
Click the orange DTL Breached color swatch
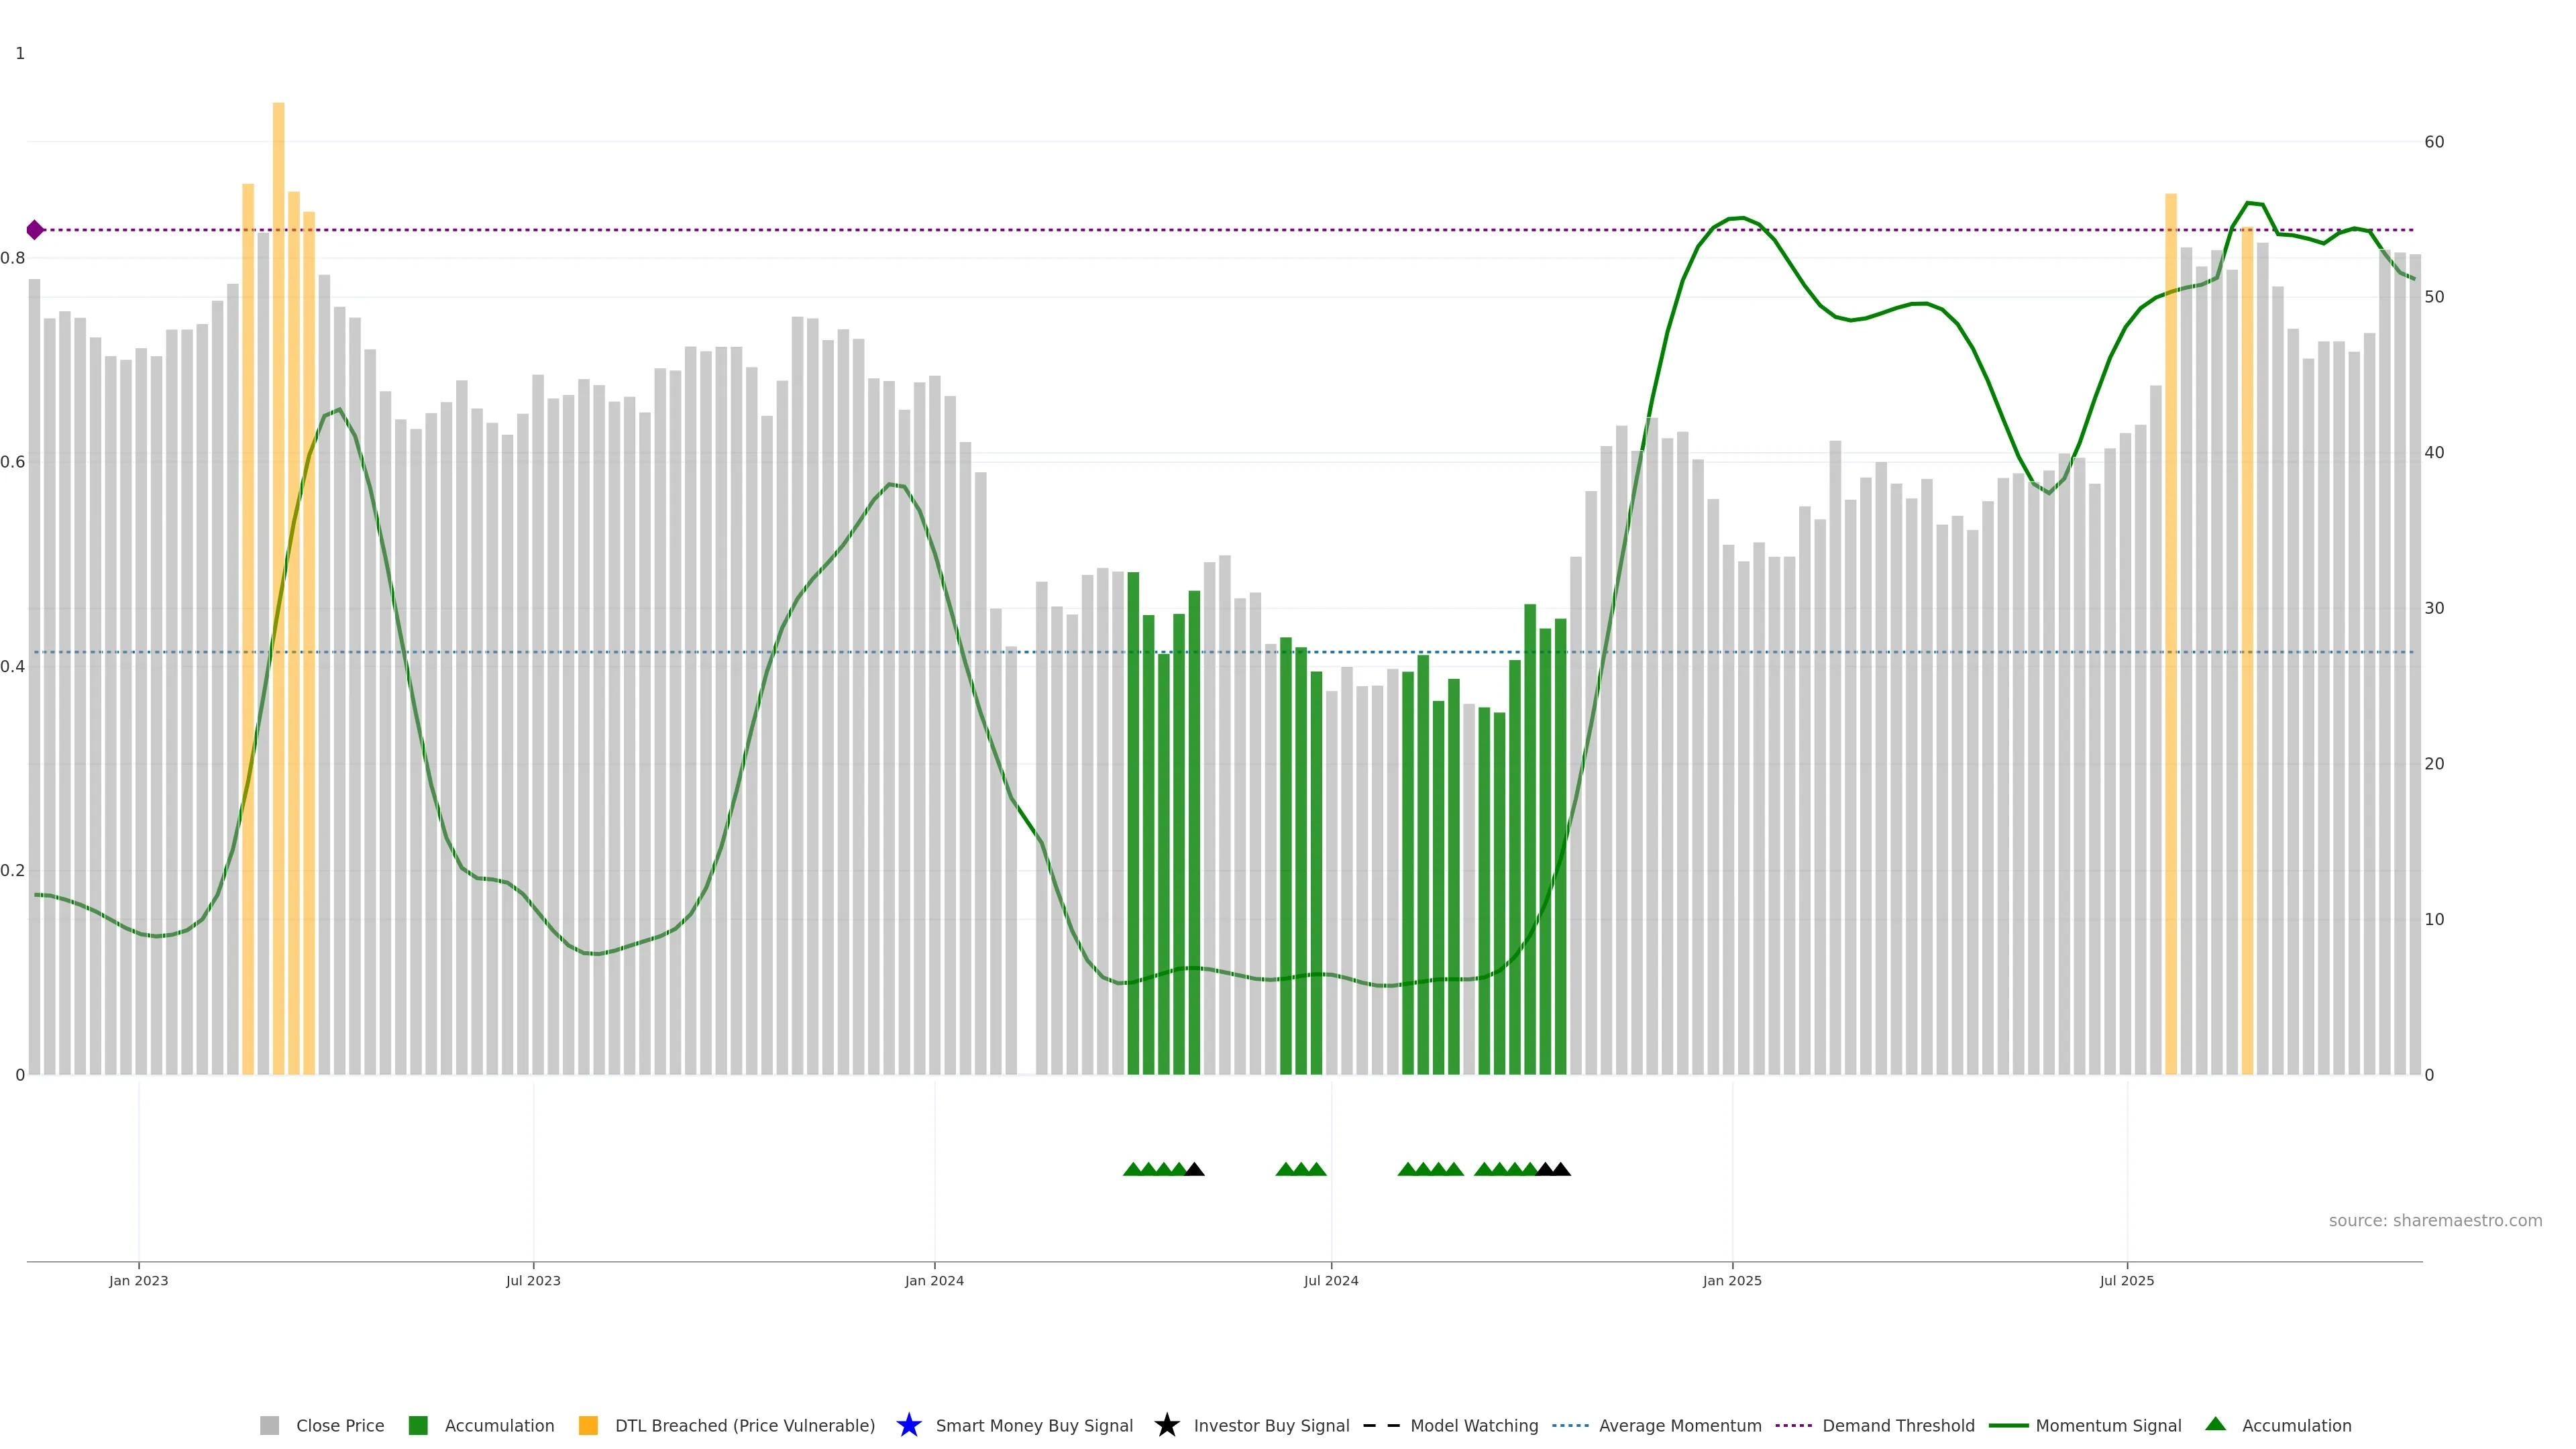[588, 1425]
